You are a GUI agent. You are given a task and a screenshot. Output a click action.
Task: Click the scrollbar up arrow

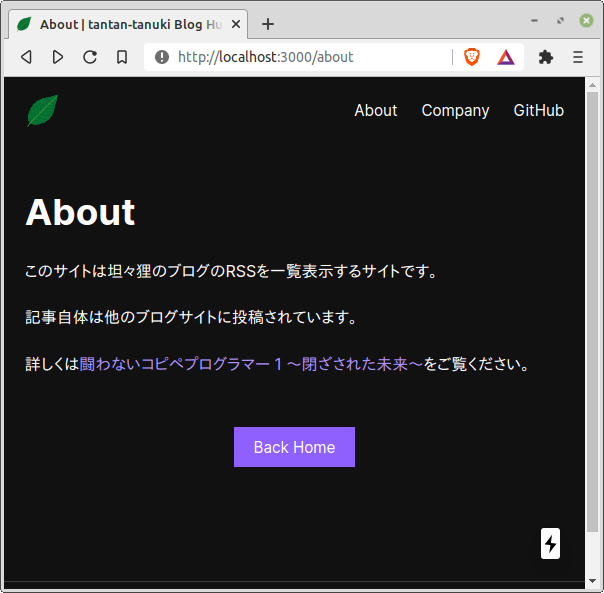592,85
